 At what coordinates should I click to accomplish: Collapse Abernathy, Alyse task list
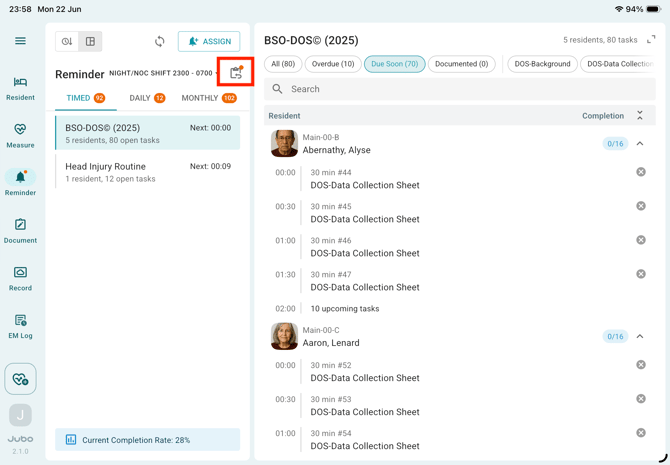coord(640,144)
